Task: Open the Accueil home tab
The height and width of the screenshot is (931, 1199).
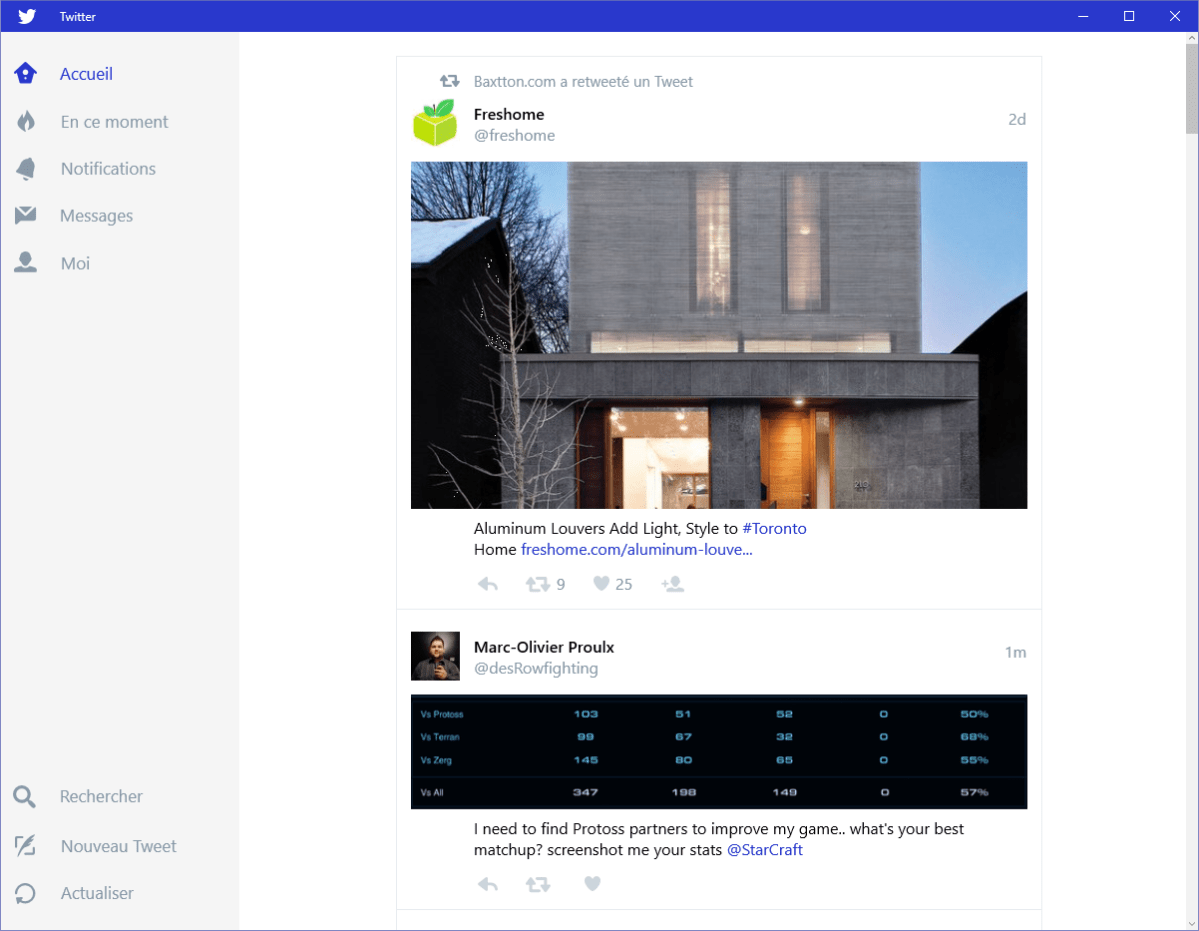Action: pos(86,74)
